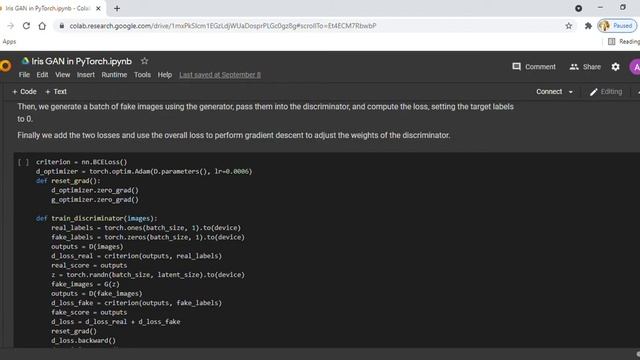640x360 pixels.
Task: Open the Help menu
Action: (x=165, y=75)
